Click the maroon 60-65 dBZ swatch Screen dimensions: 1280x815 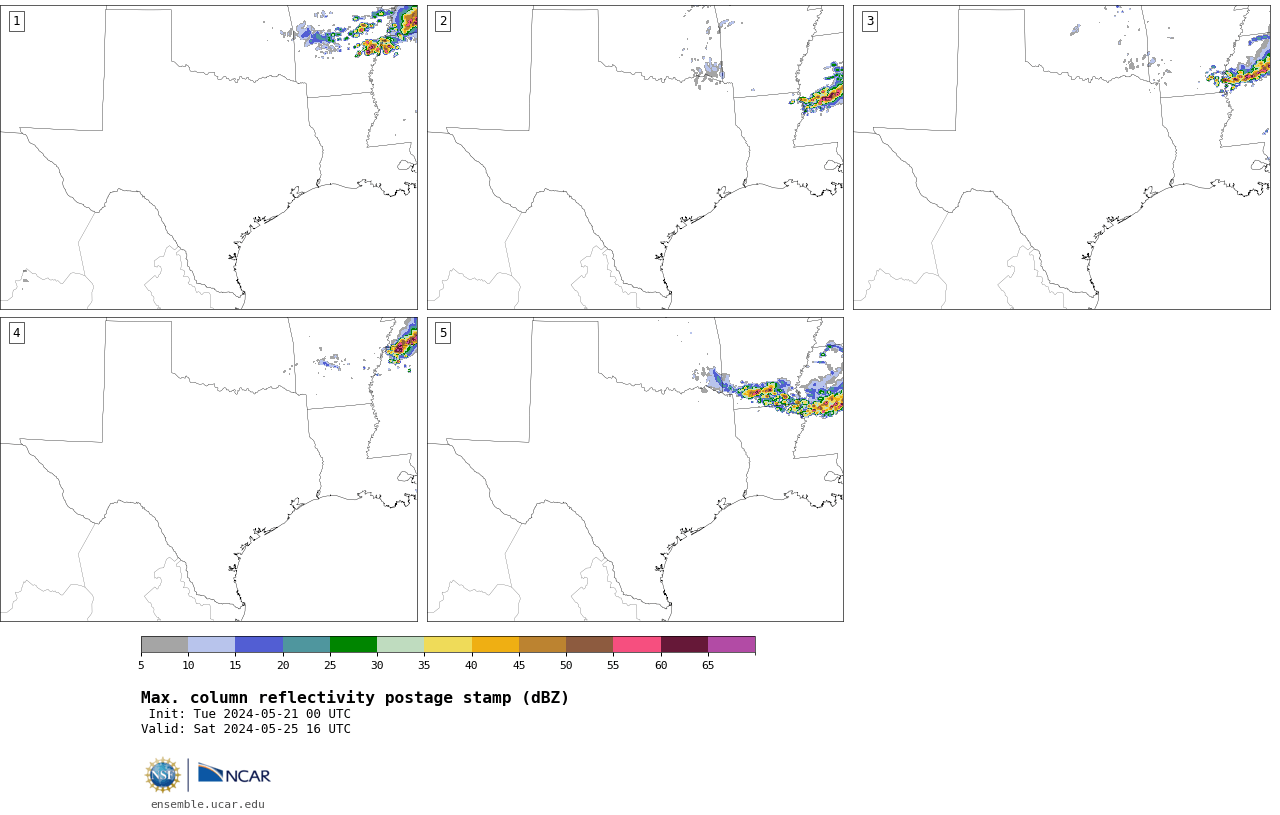[684, 644]
